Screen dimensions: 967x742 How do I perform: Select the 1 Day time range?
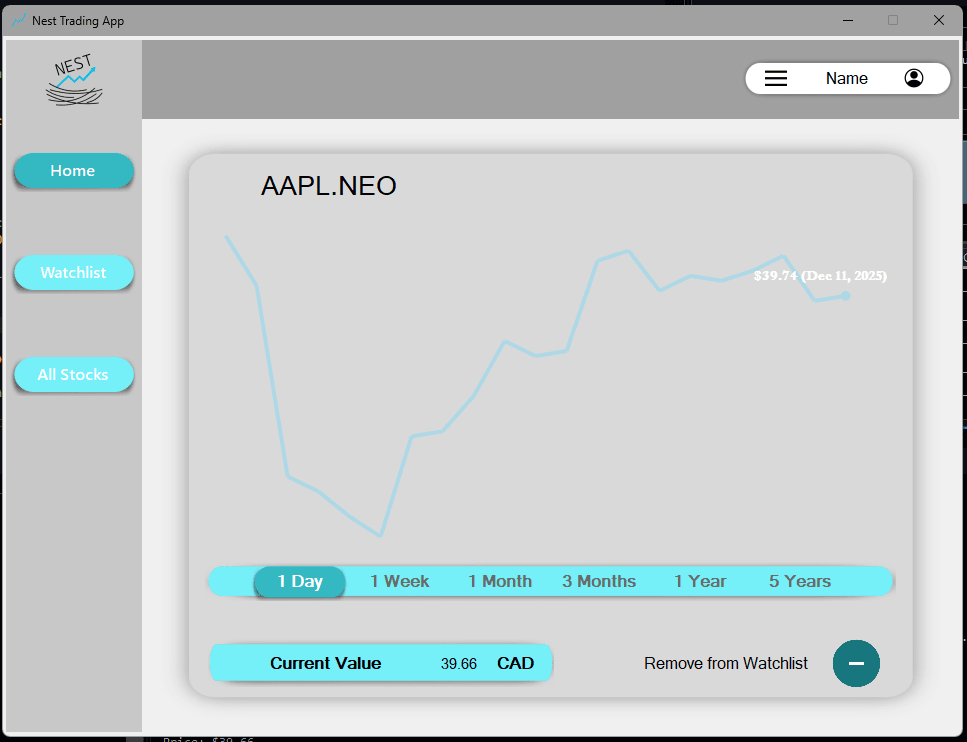pyautogui.click(x=299, y=581)
